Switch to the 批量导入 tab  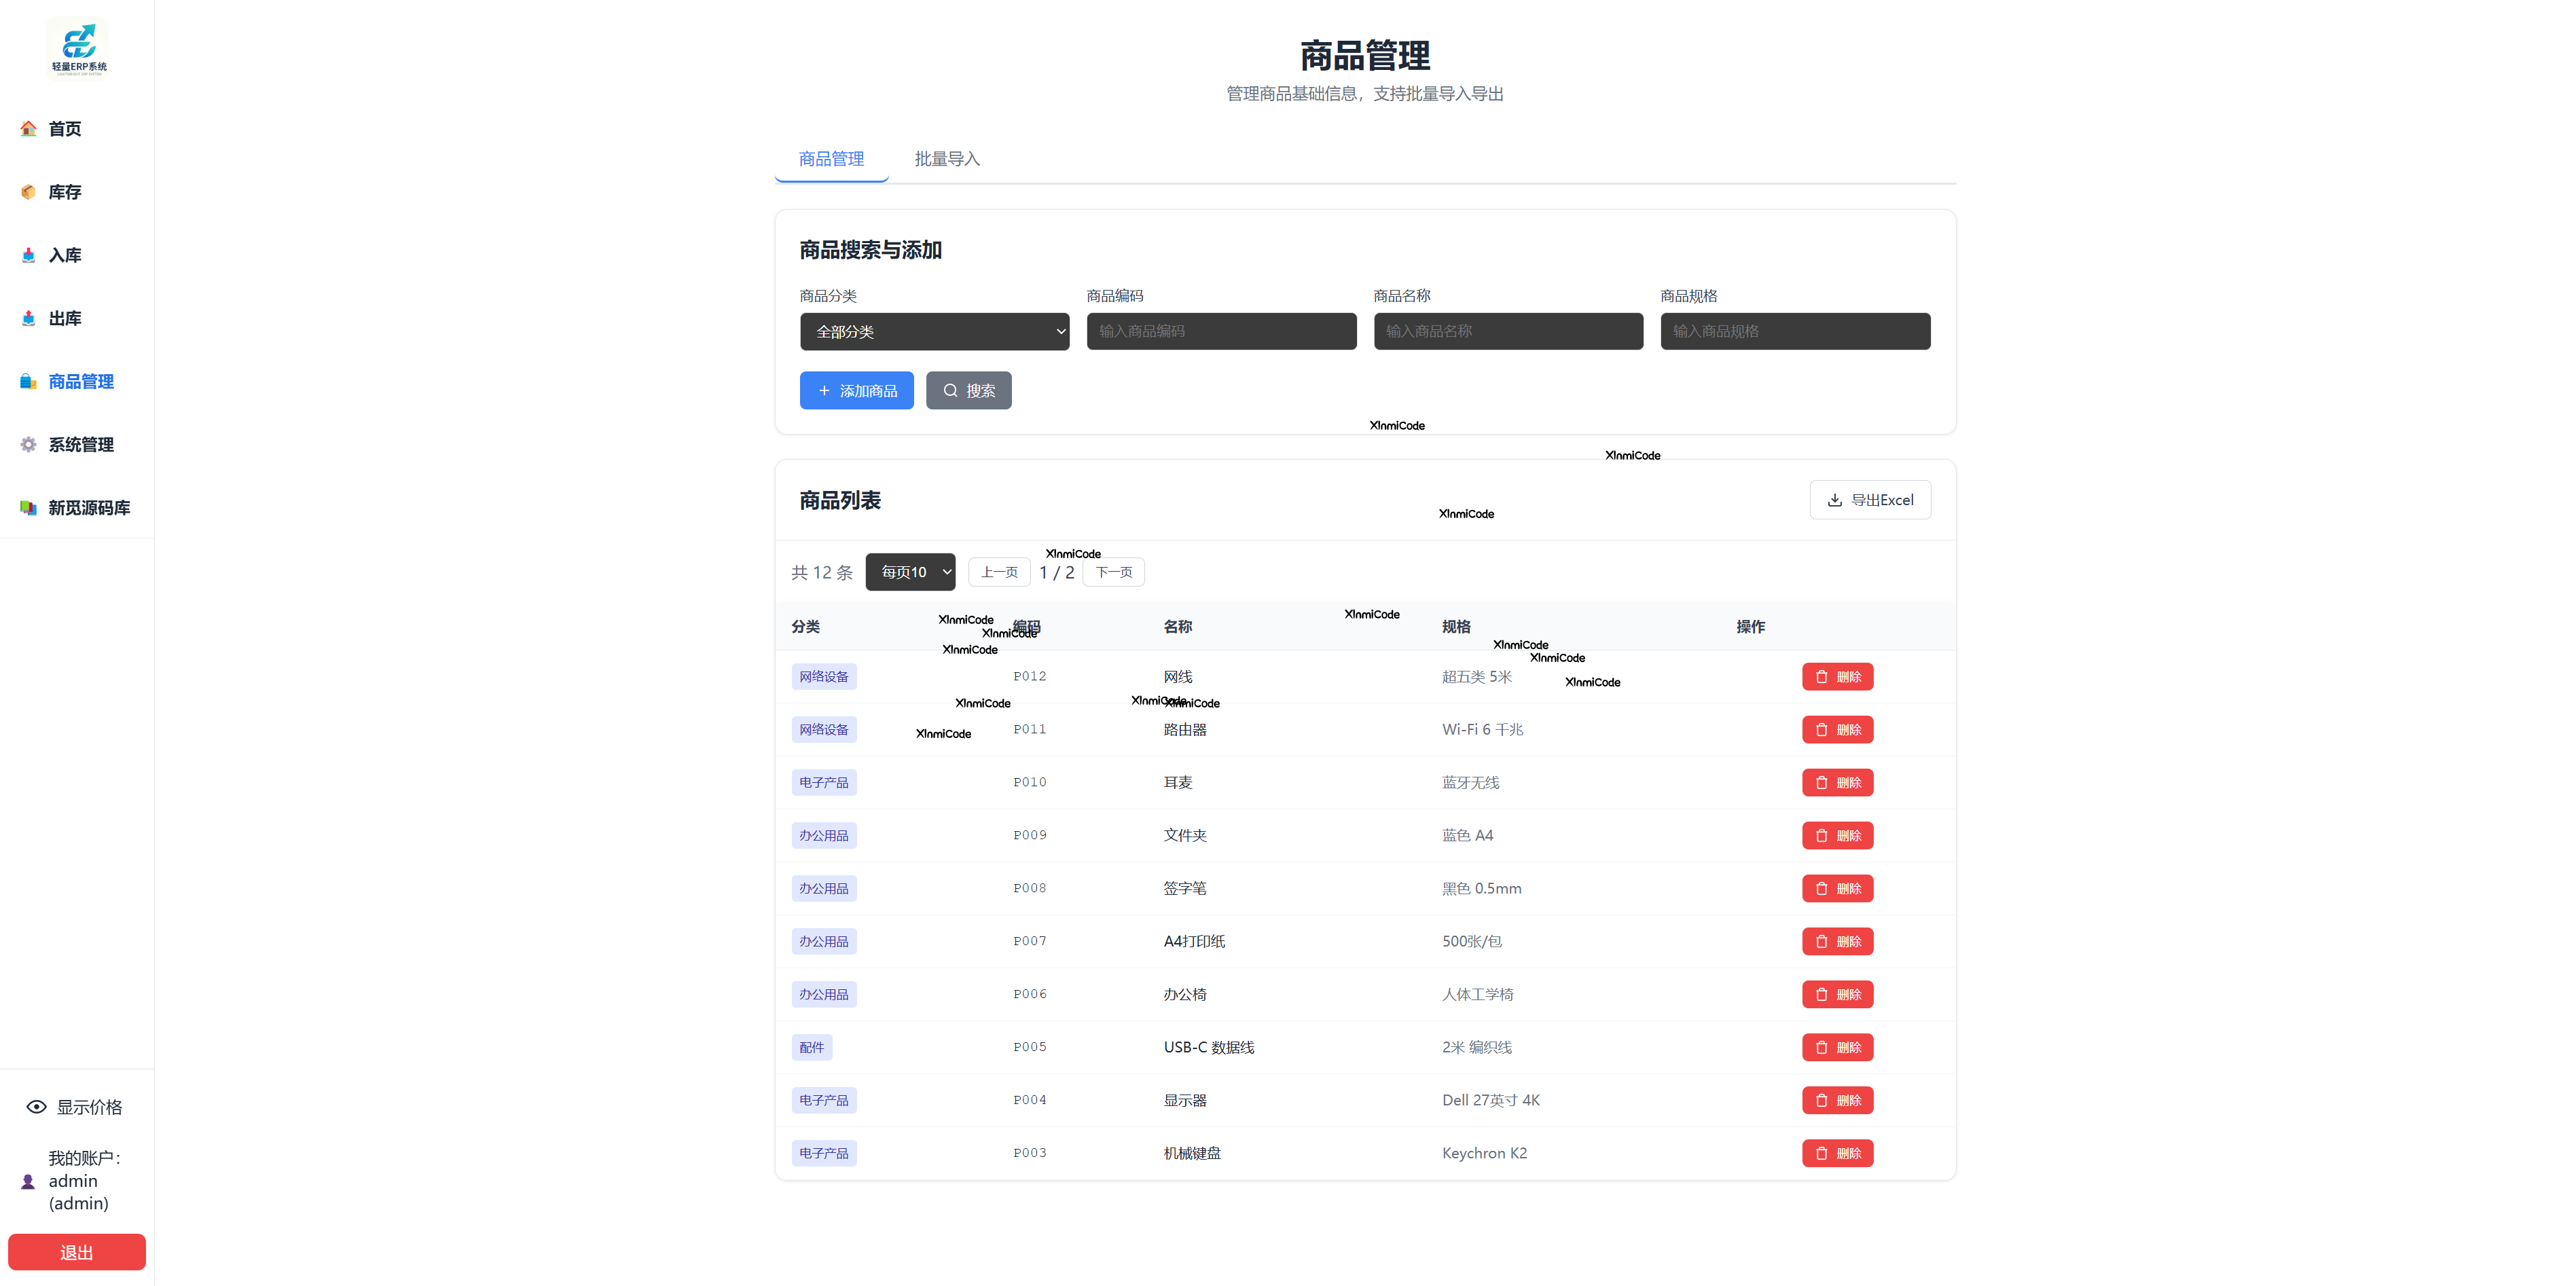point(946,159)
